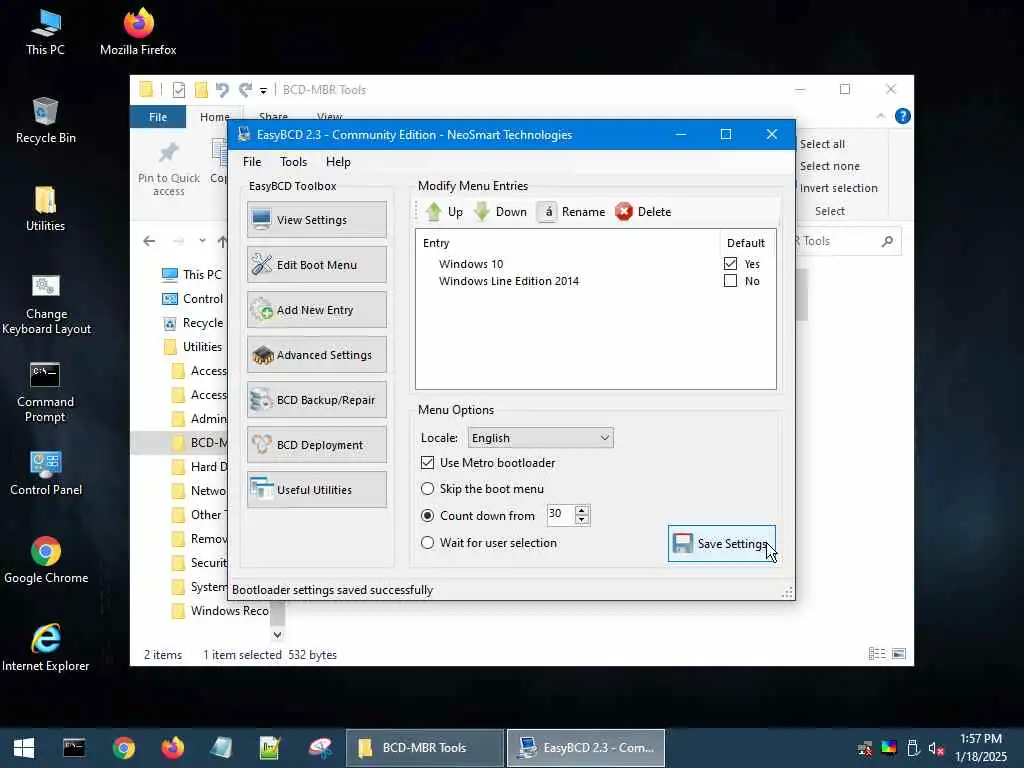The width and height of the screenshot is (1024, 768).
Task: Open Utilities folder on desktop
Action: (x=45, y=208)
